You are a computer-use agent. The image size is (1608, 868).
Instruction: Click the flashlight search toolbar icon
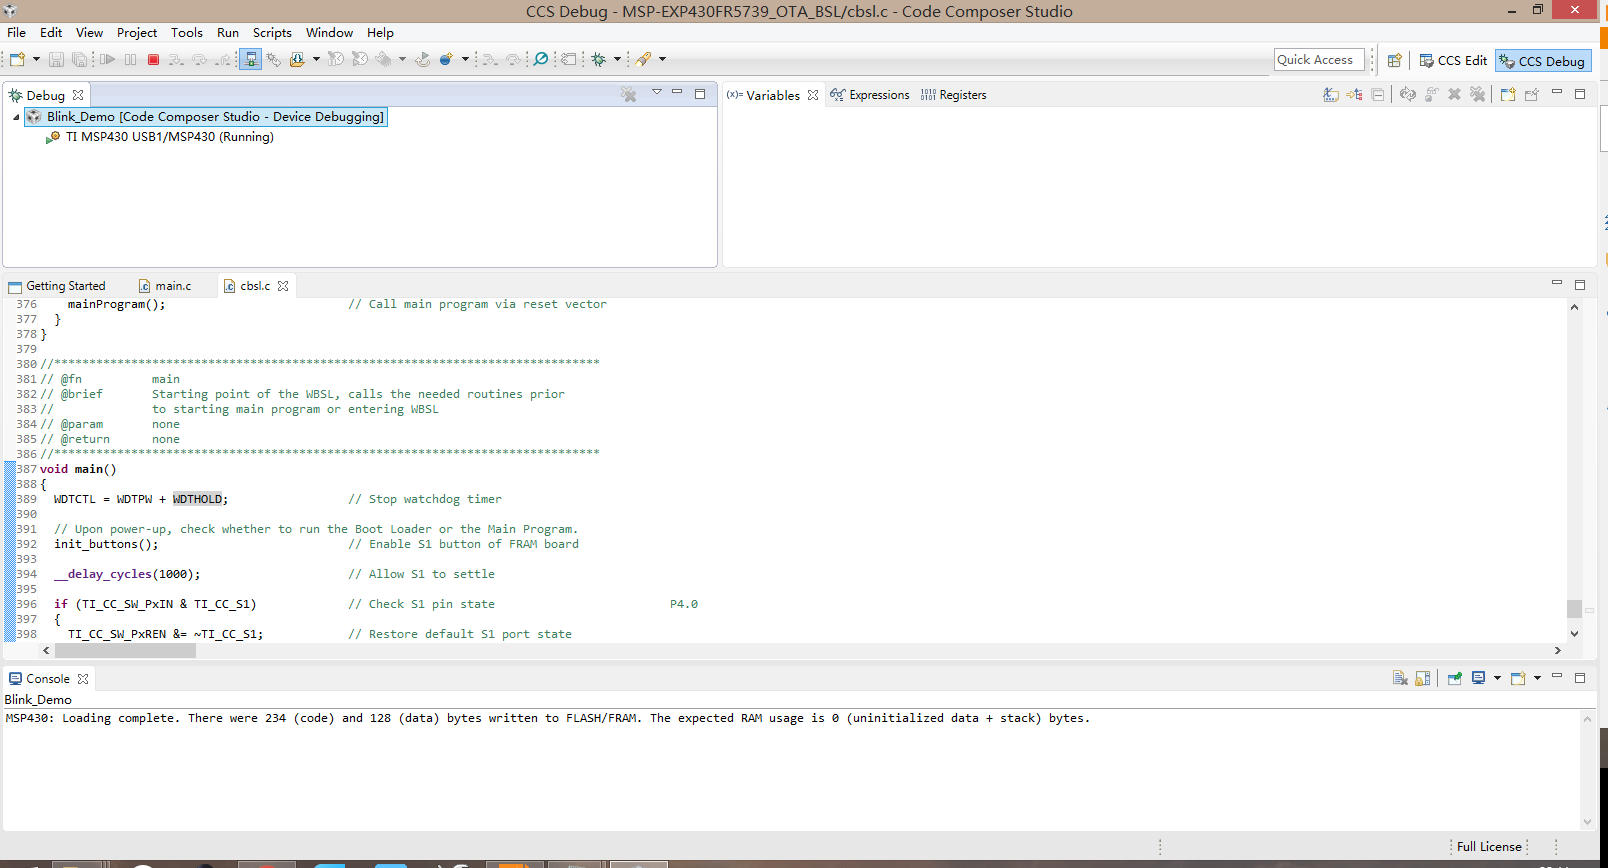[x=644, y=60]
